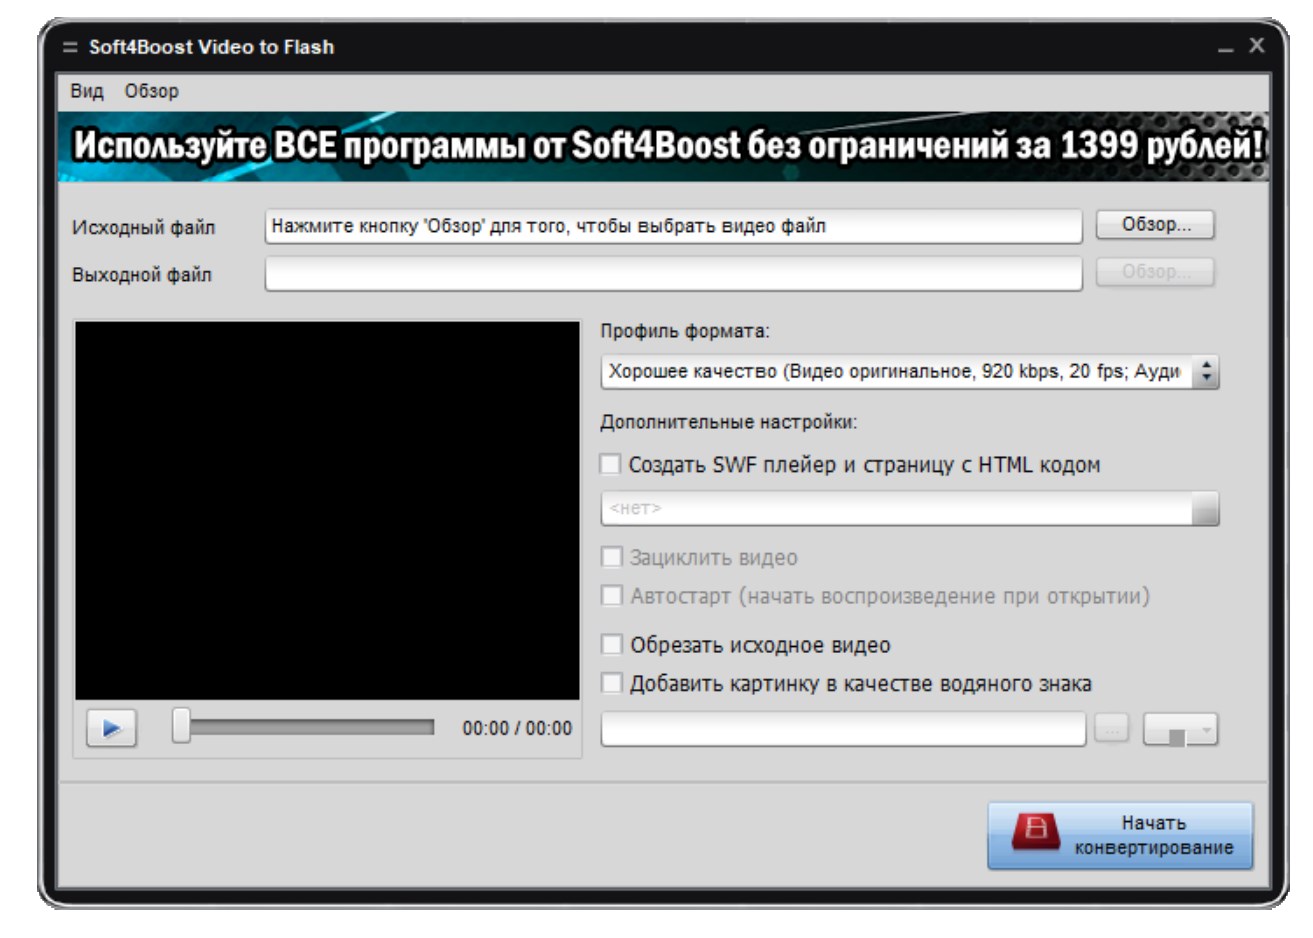Click the format profile stepper arrows
Image resolution: width=1313 pixels, height=938 pixels.
1213,369
